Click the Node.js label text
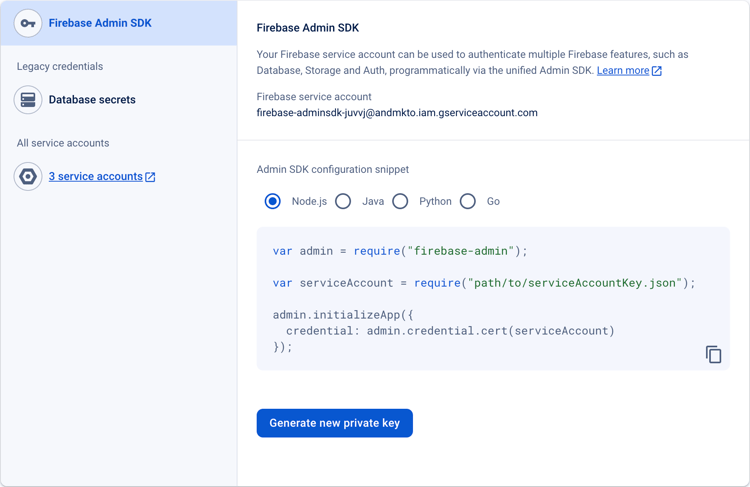 click(x=309, y=201)
